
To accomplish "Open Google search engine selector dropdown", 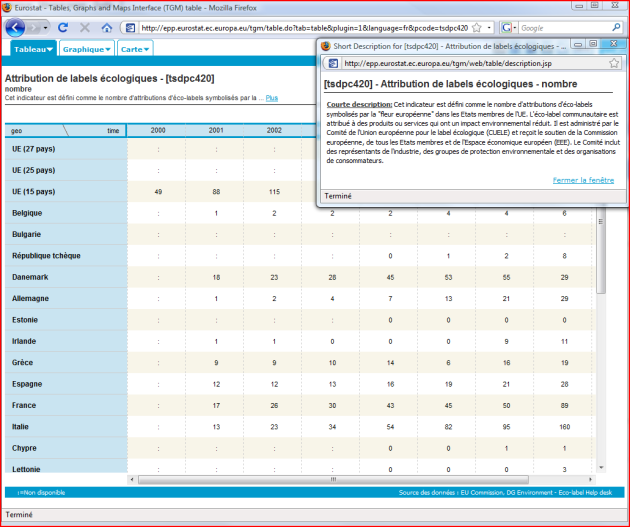I will coord(508,28).
